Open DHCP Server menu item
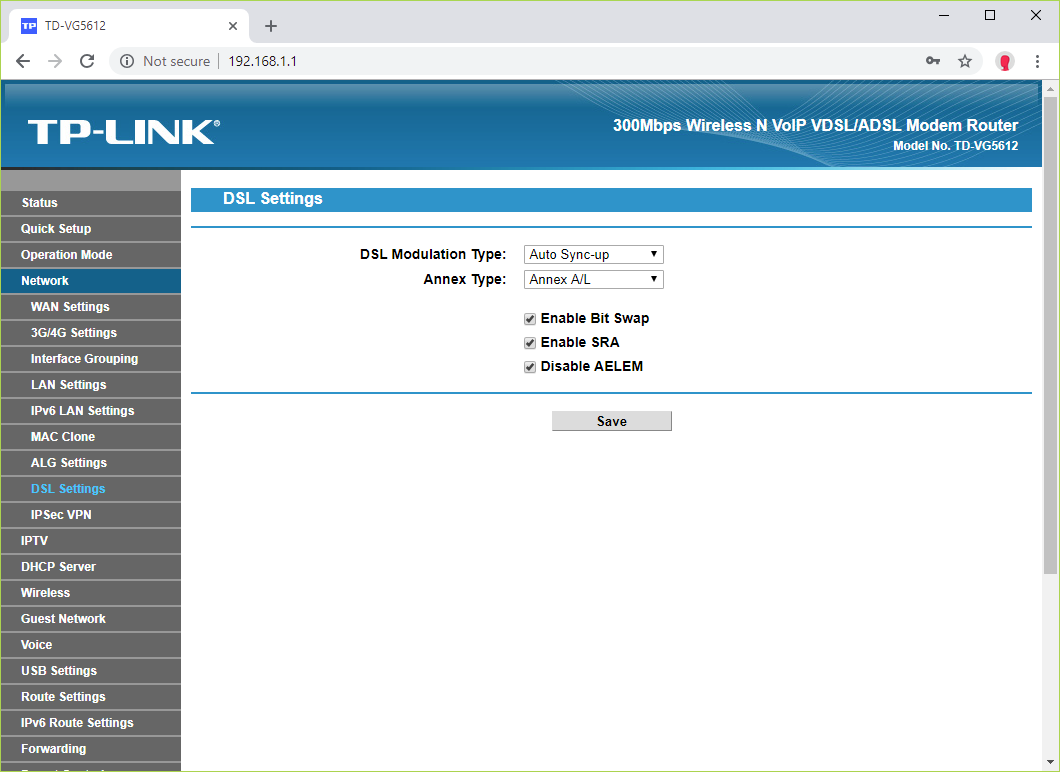Viewport: 1060px width, 772px height. tap(91, 567)
